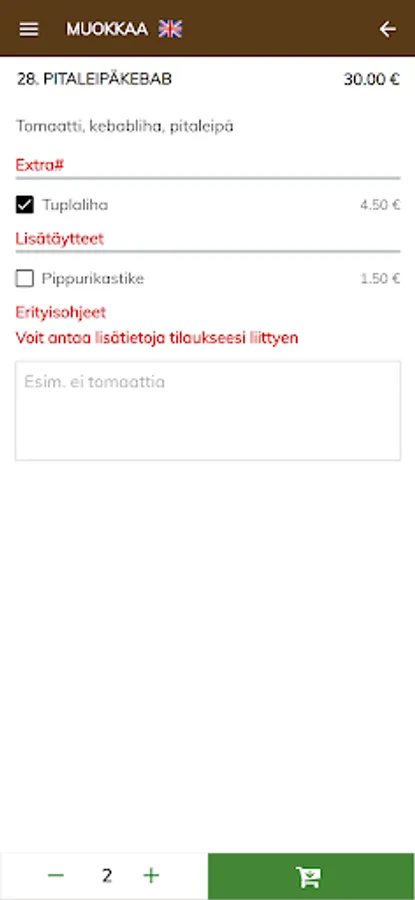Click the Lisätäytteet section heading

click(x=60, y=239)
